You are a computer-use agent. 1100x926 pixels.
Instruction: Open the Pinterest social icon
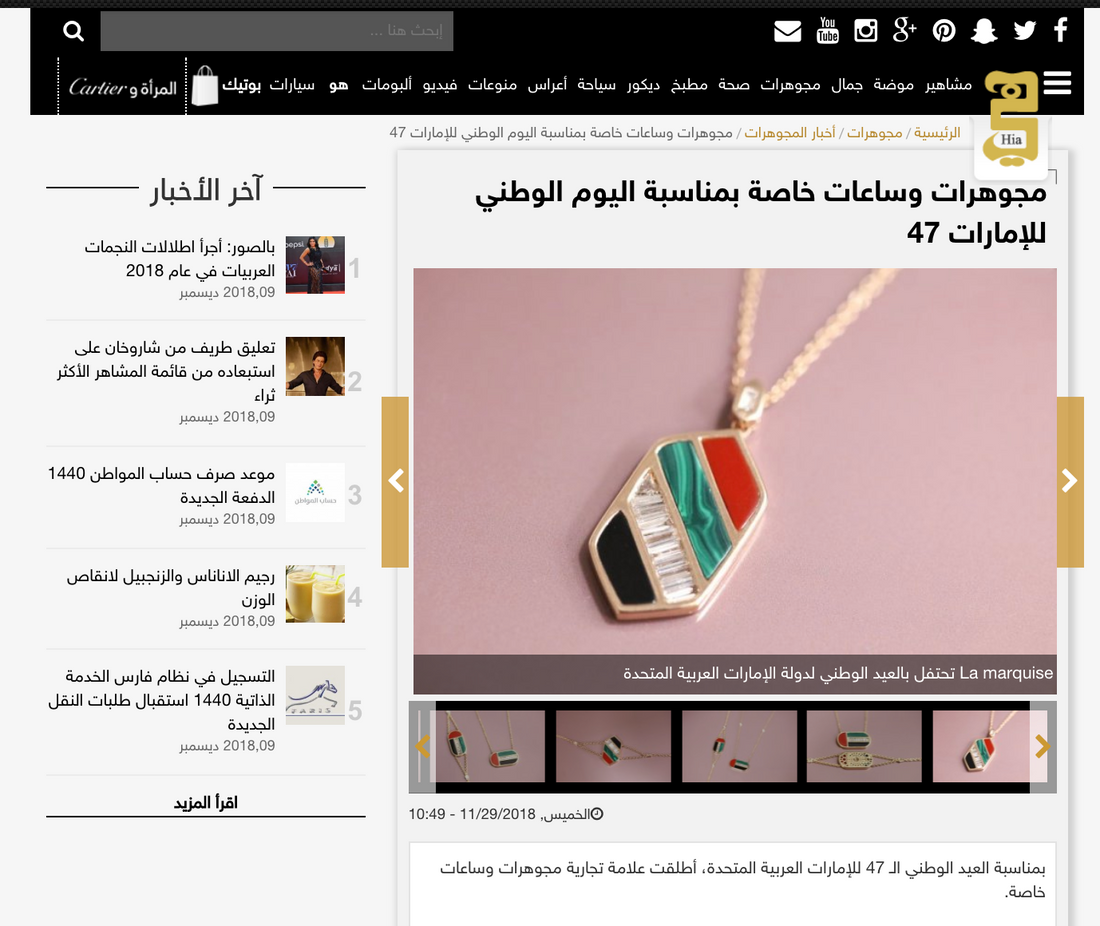click(x=944, y=30)
